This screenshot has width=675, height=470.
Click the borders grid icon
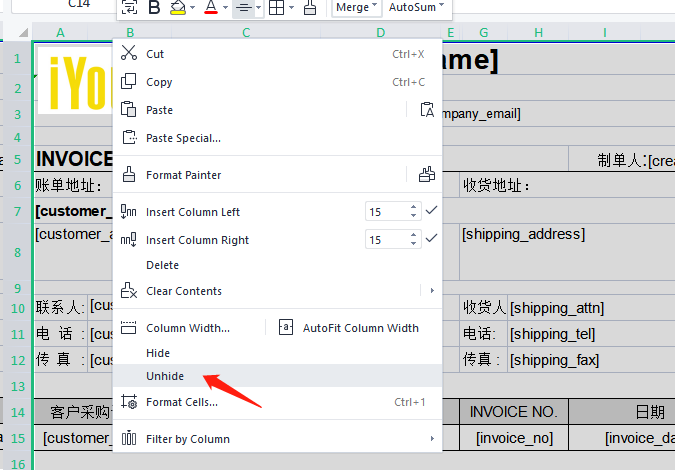tap(276, 8)
